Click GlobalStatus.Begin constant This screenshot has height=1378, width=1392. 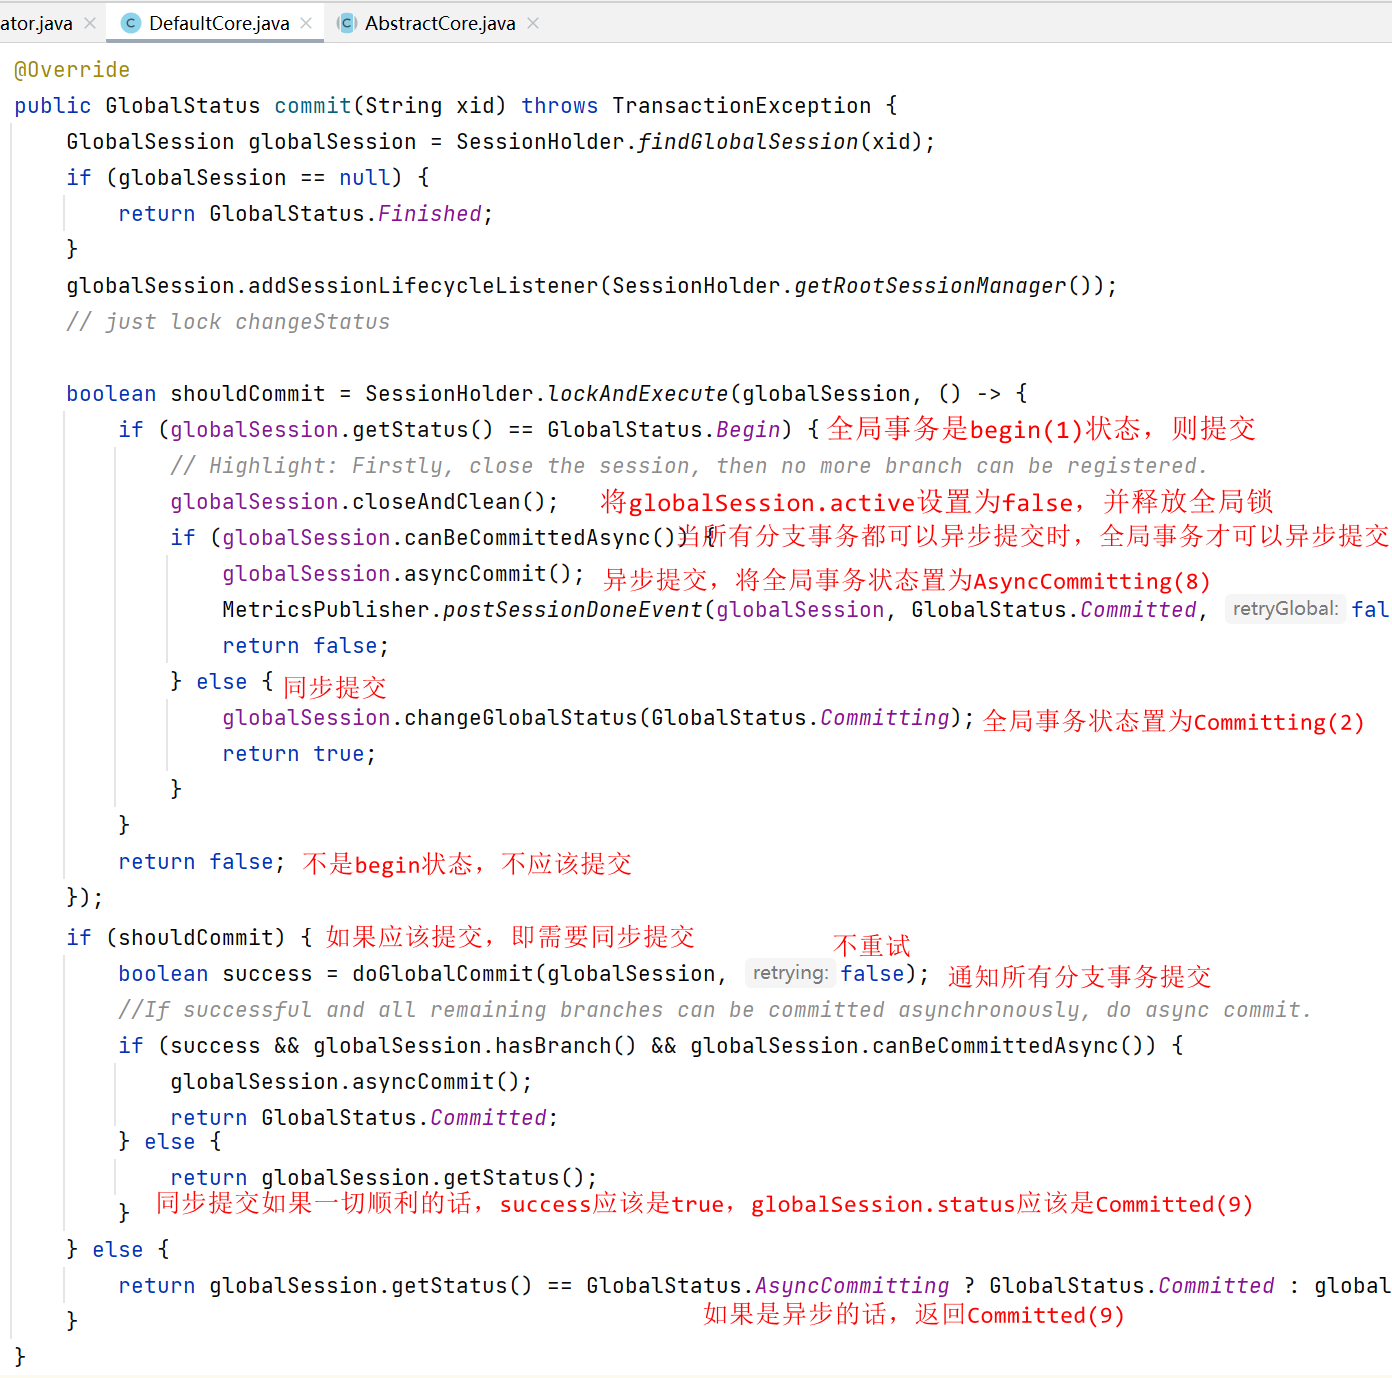[664, 430]
